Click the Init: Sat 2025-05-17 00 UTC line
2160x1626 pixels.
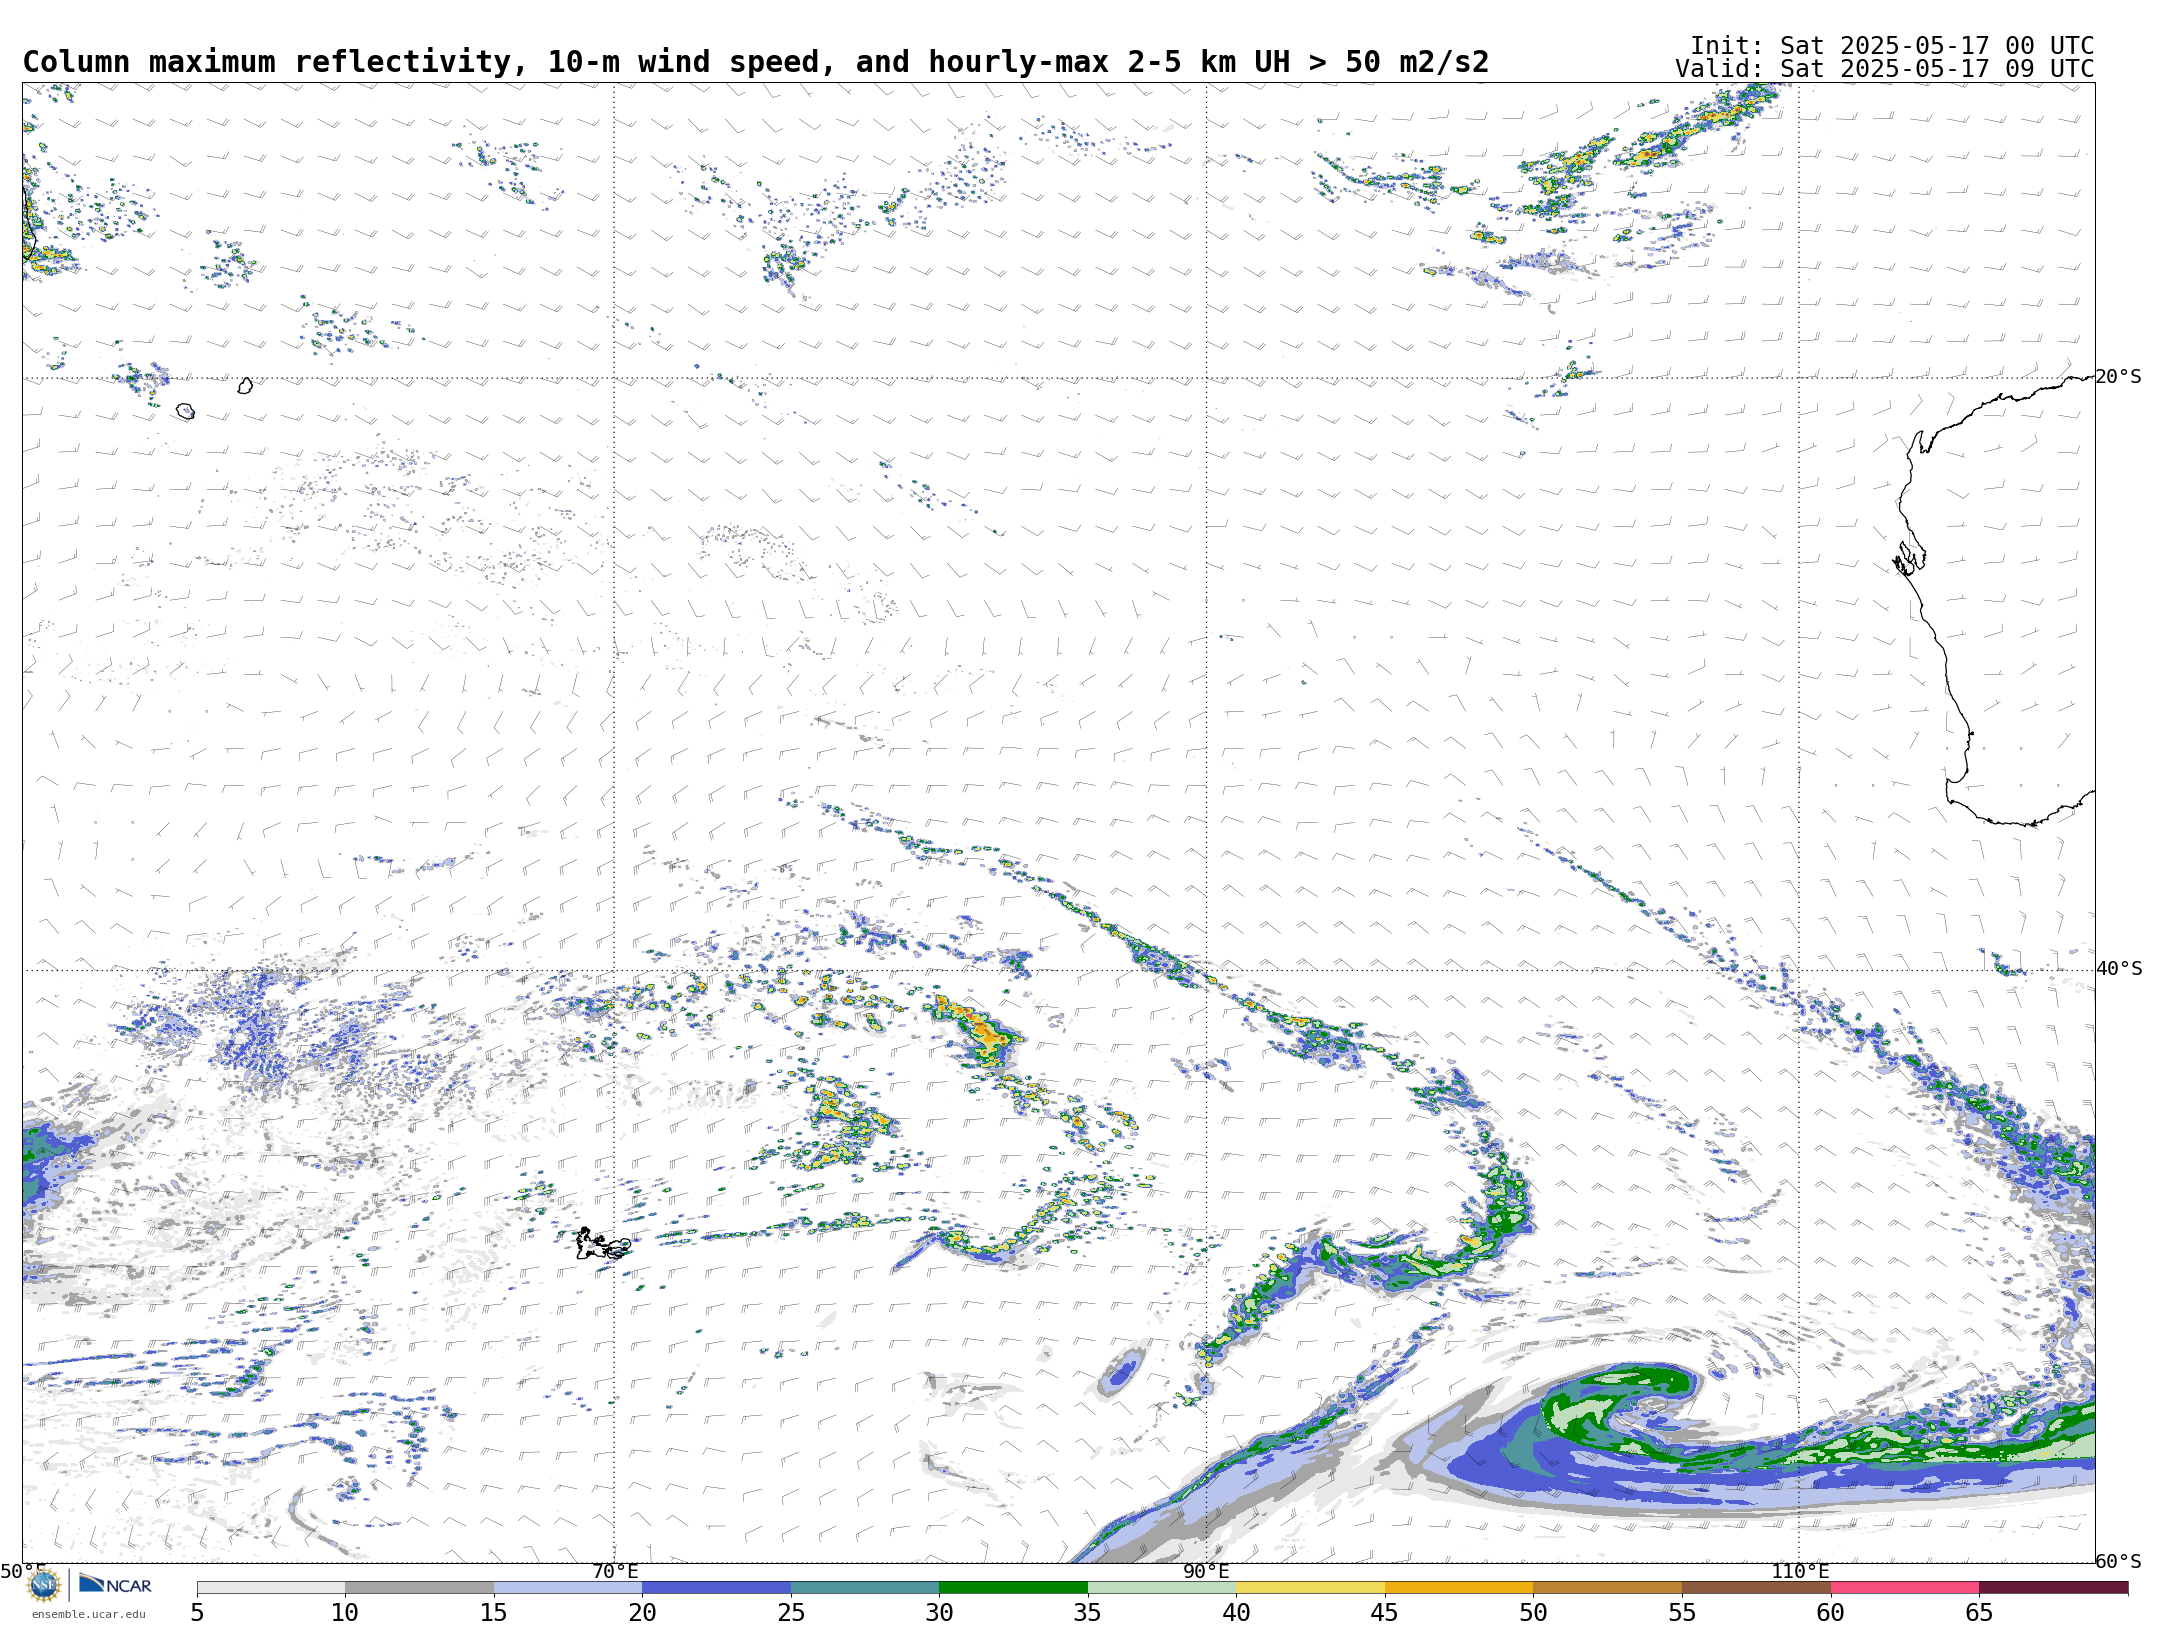pyautogui.click(x=1892, y=46)
